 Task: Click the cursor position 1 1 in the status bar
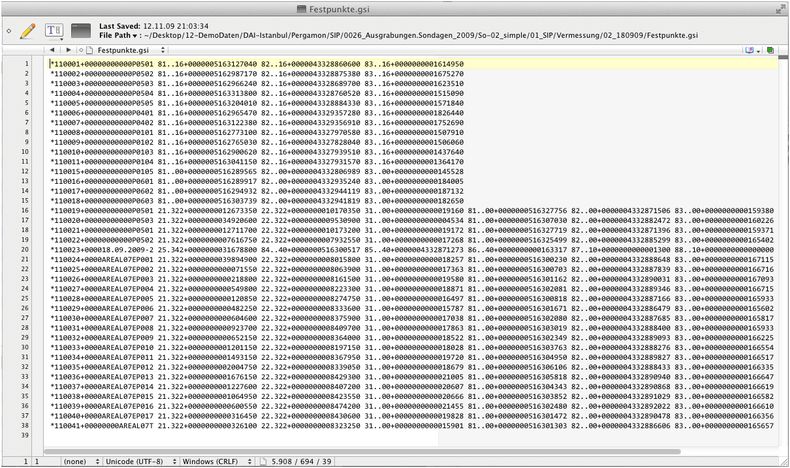(31, 461)
